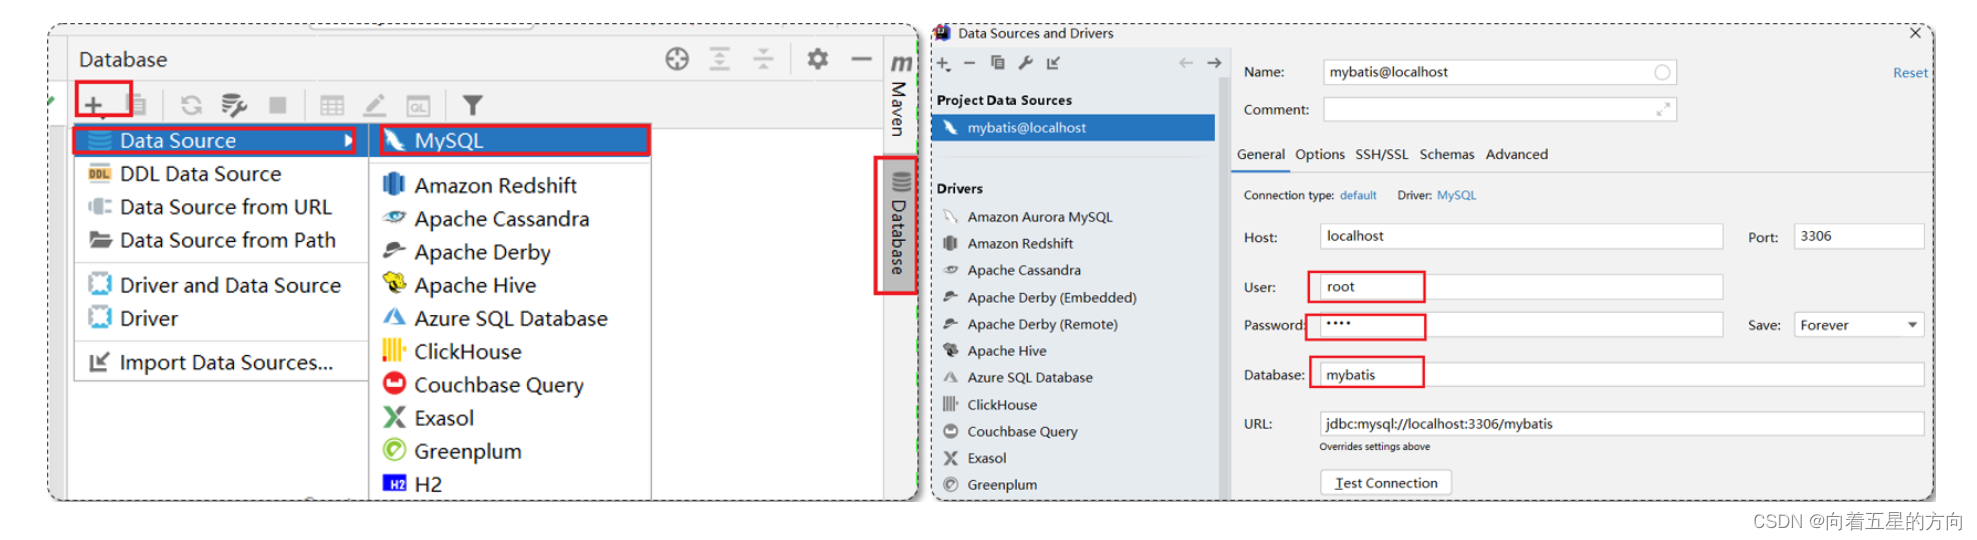Select Import Data Sources menu entry
Screen dimensions: 1977x540
[x=221, y=362]
